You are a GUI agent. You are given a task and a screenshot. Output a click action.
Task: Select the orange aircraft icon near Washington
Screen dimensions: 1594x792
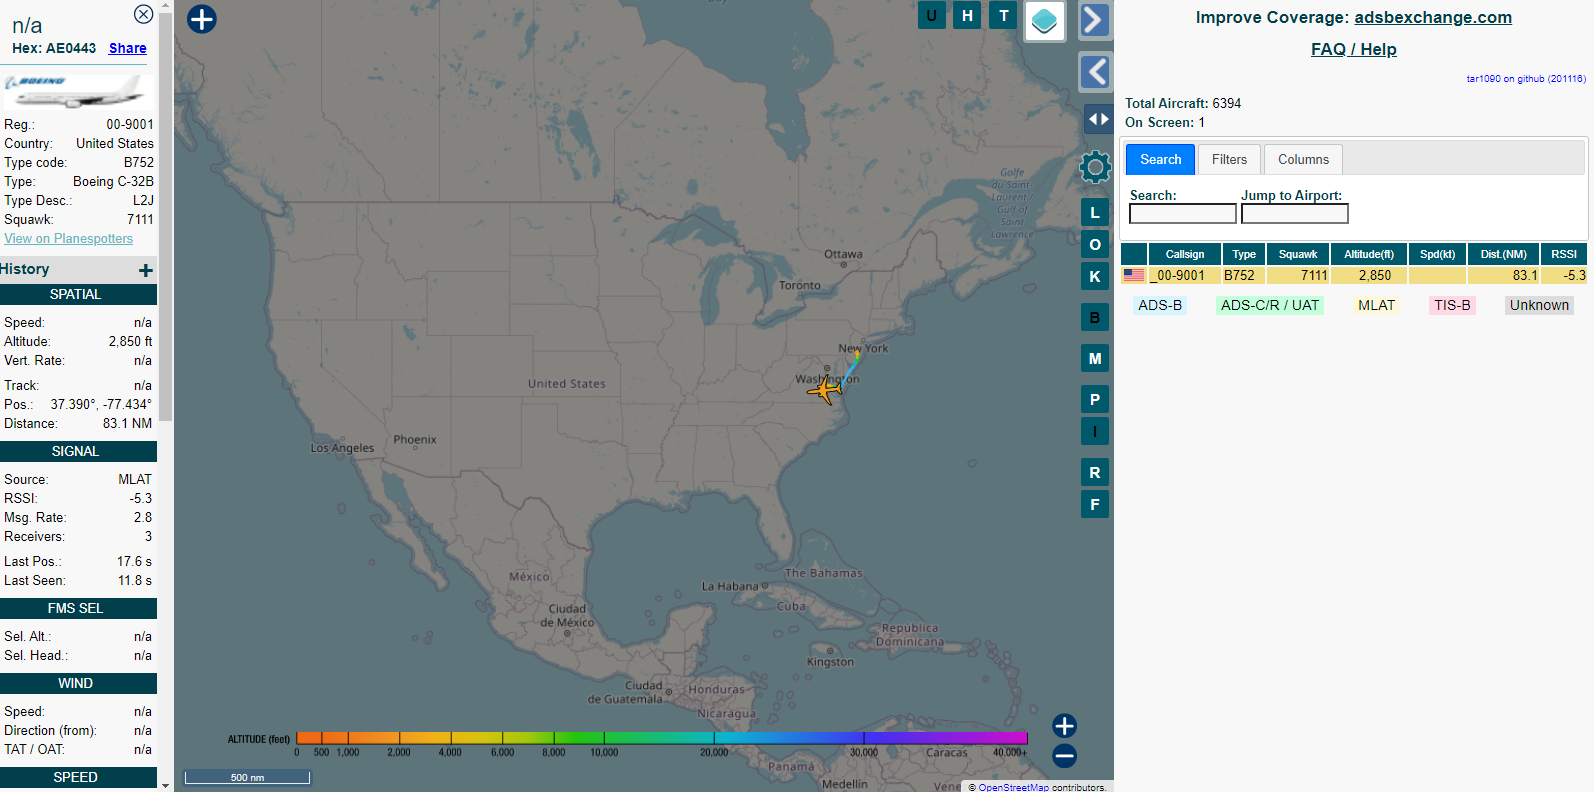(825, 390)
